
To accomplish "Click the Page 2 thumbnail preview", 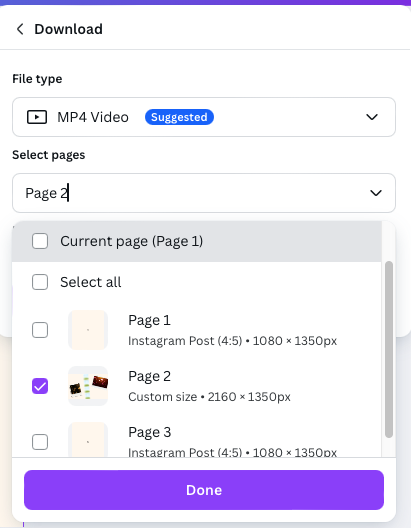I will [x=88, y=386].
